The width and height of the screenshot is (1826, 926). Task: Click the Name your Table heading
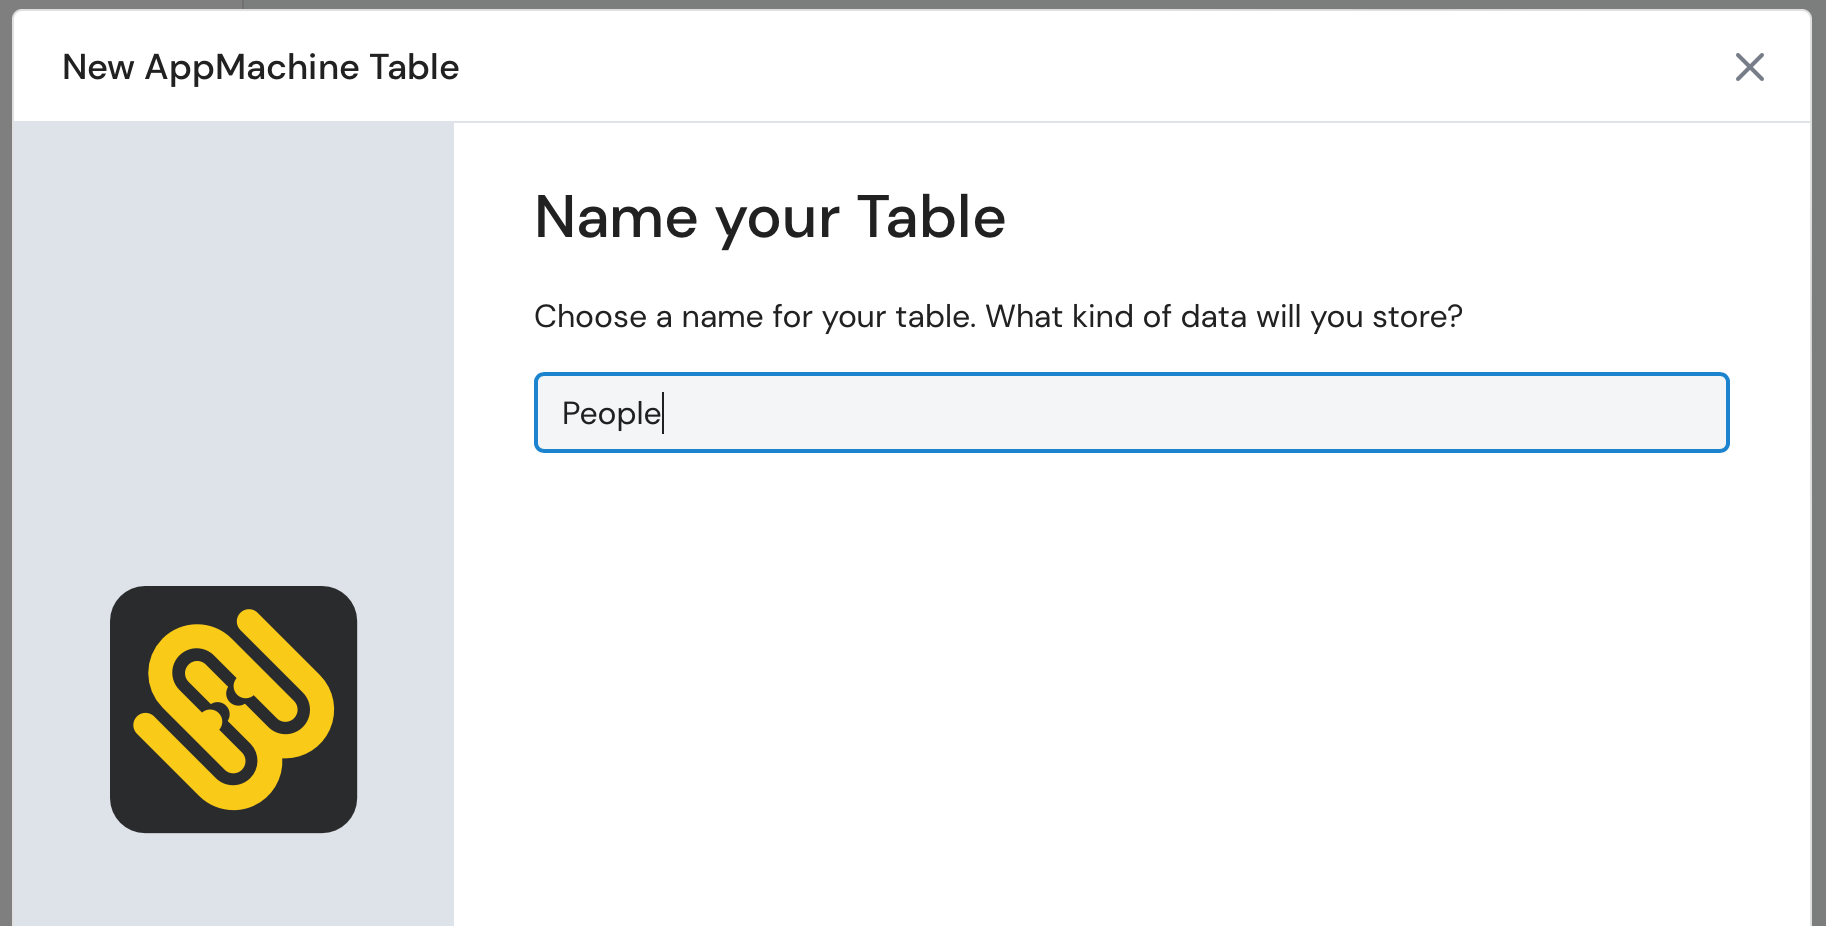(x=770, y=218)
